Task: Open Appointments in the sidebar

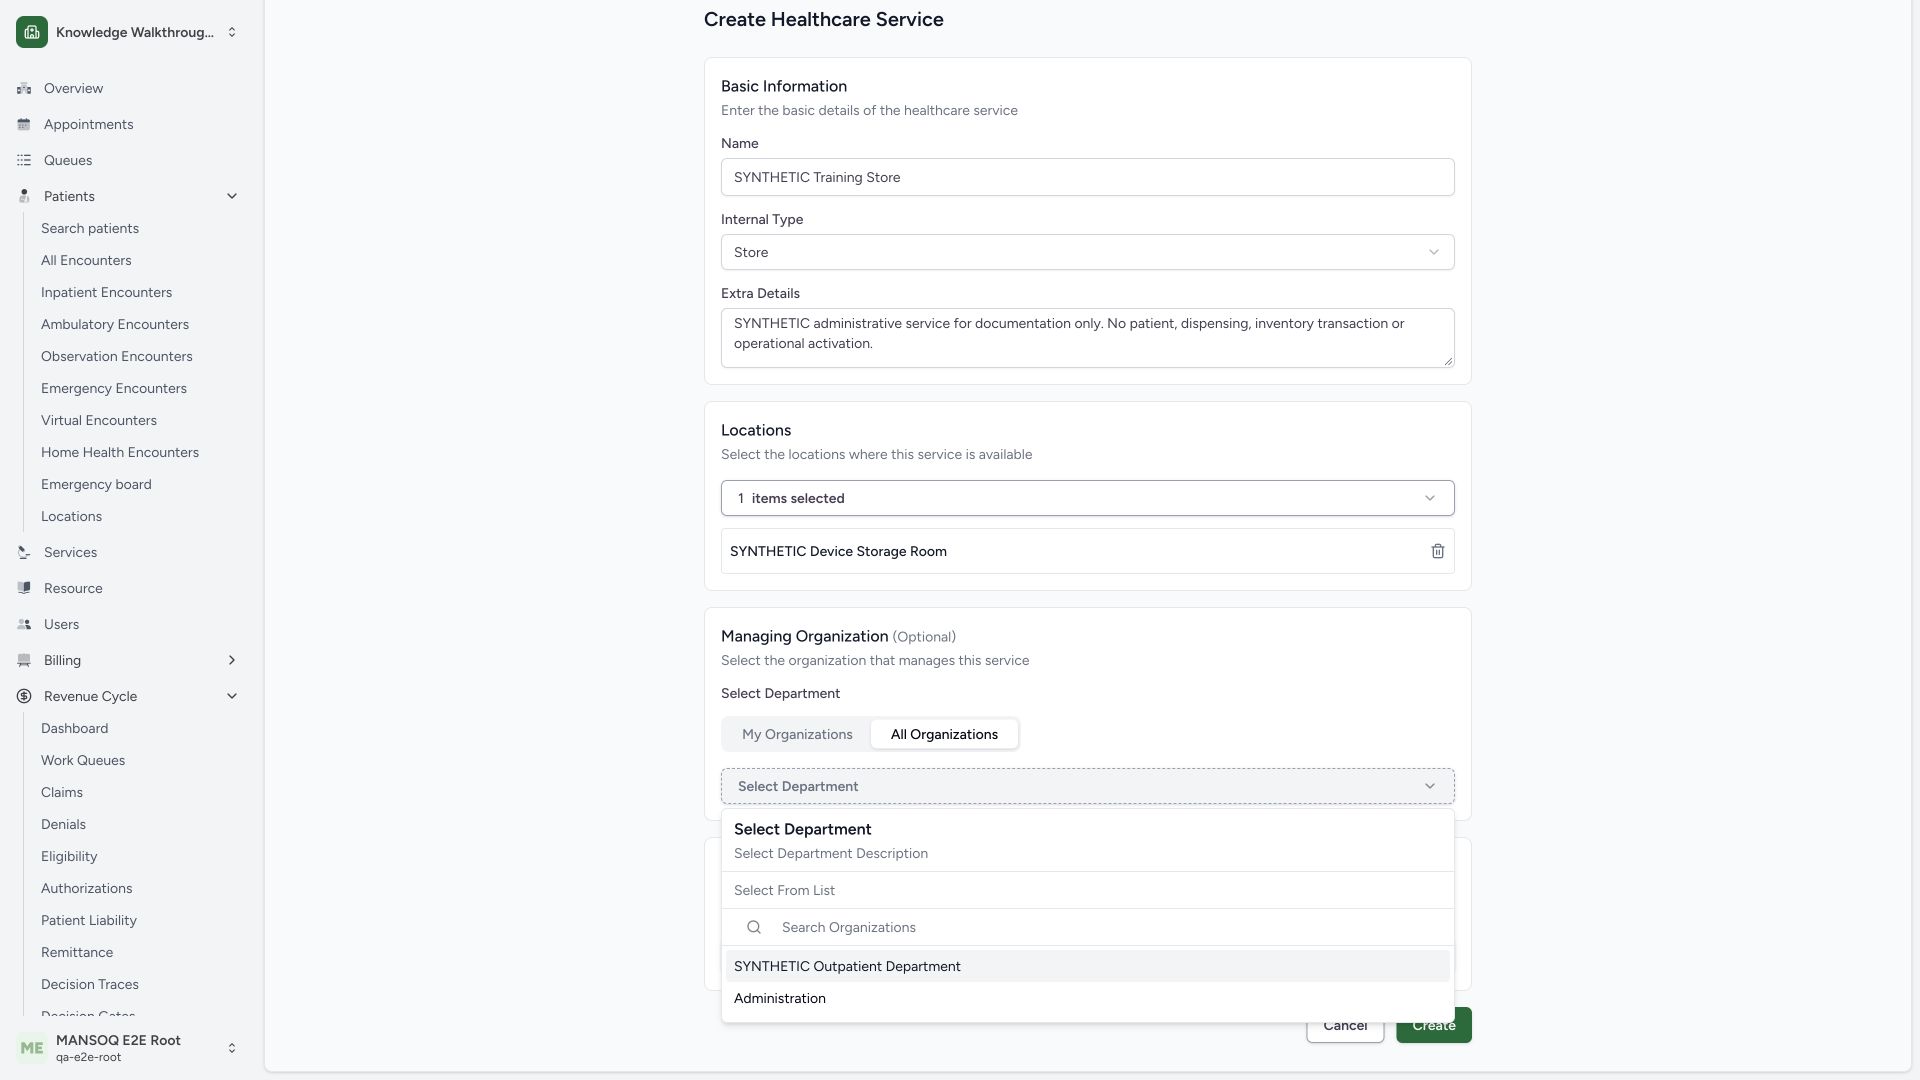Action: click(88, 124)
